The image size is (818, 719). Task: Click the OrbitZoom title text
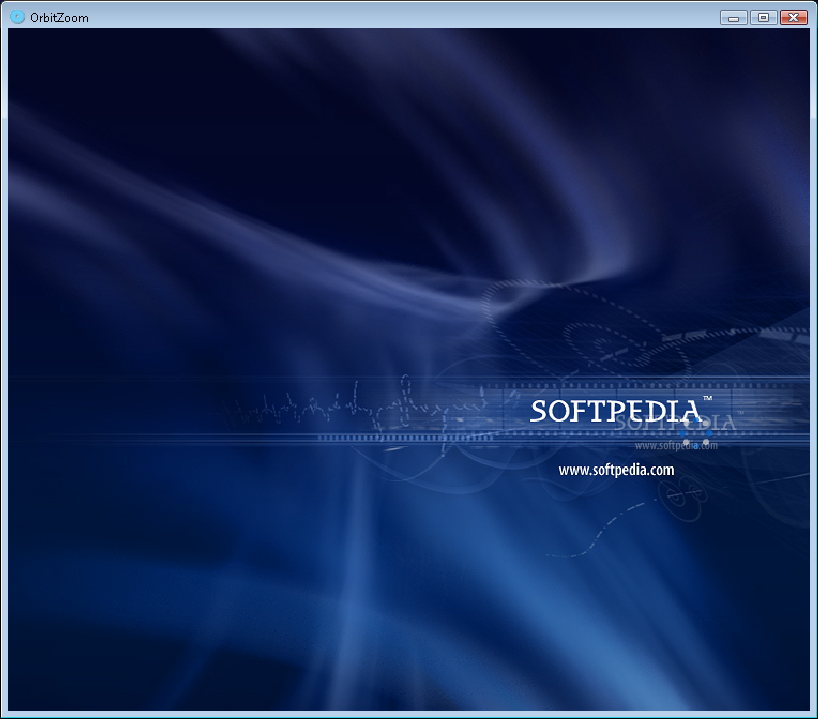coord(59,18)
